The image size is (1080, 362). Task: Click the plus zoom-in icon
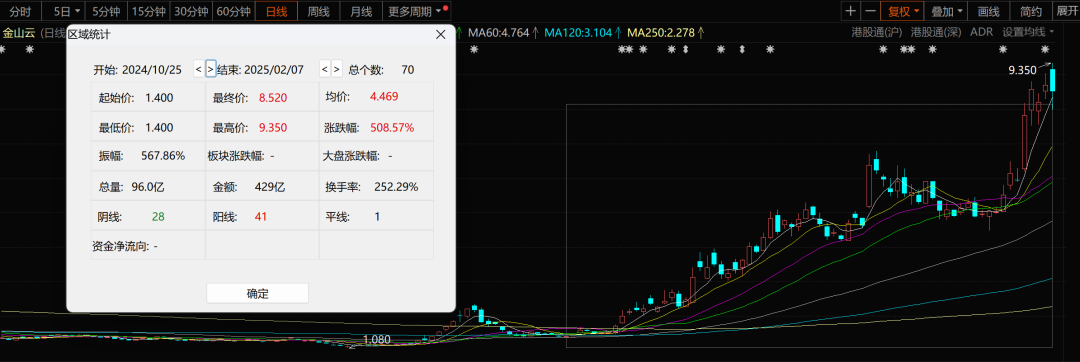click(x=851, y=11)
